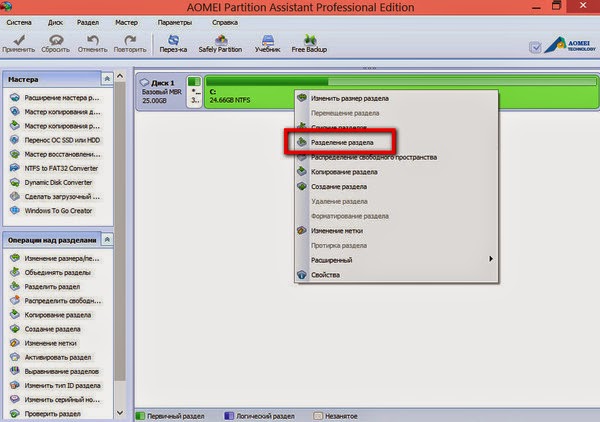This screenshot has height=422, width=600.
Task: Open the Система menu
Action: 19,23
